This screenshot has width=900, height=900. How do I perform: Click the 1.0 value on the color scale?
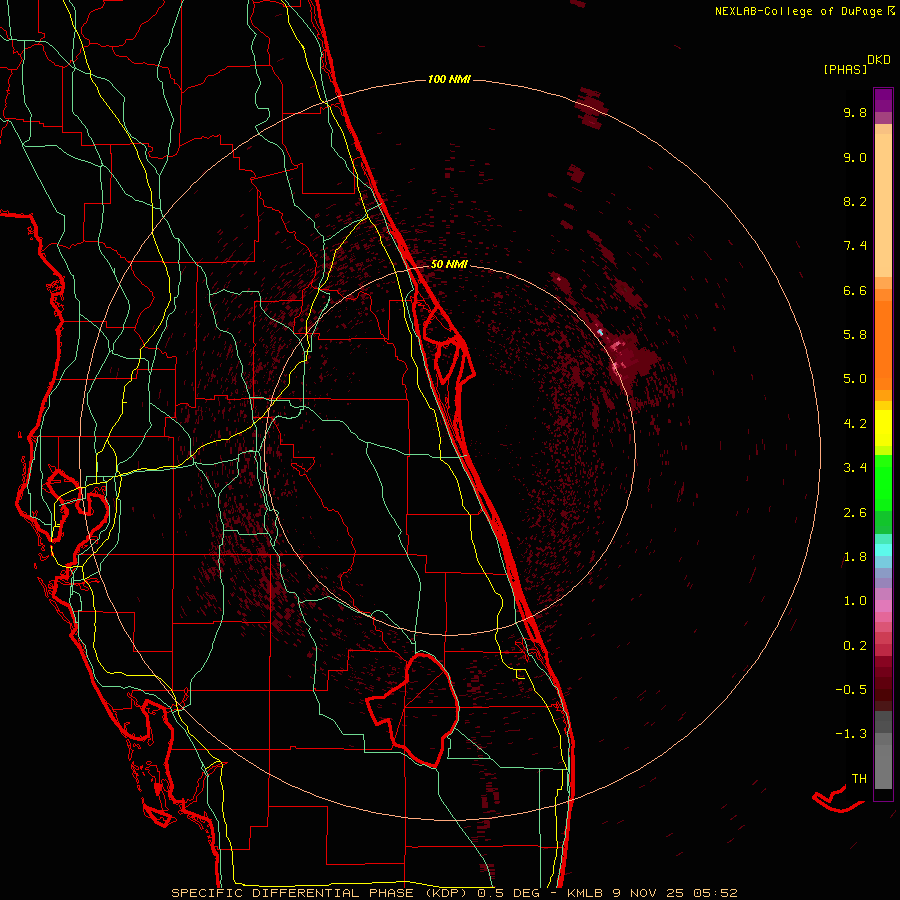point(855,601)
